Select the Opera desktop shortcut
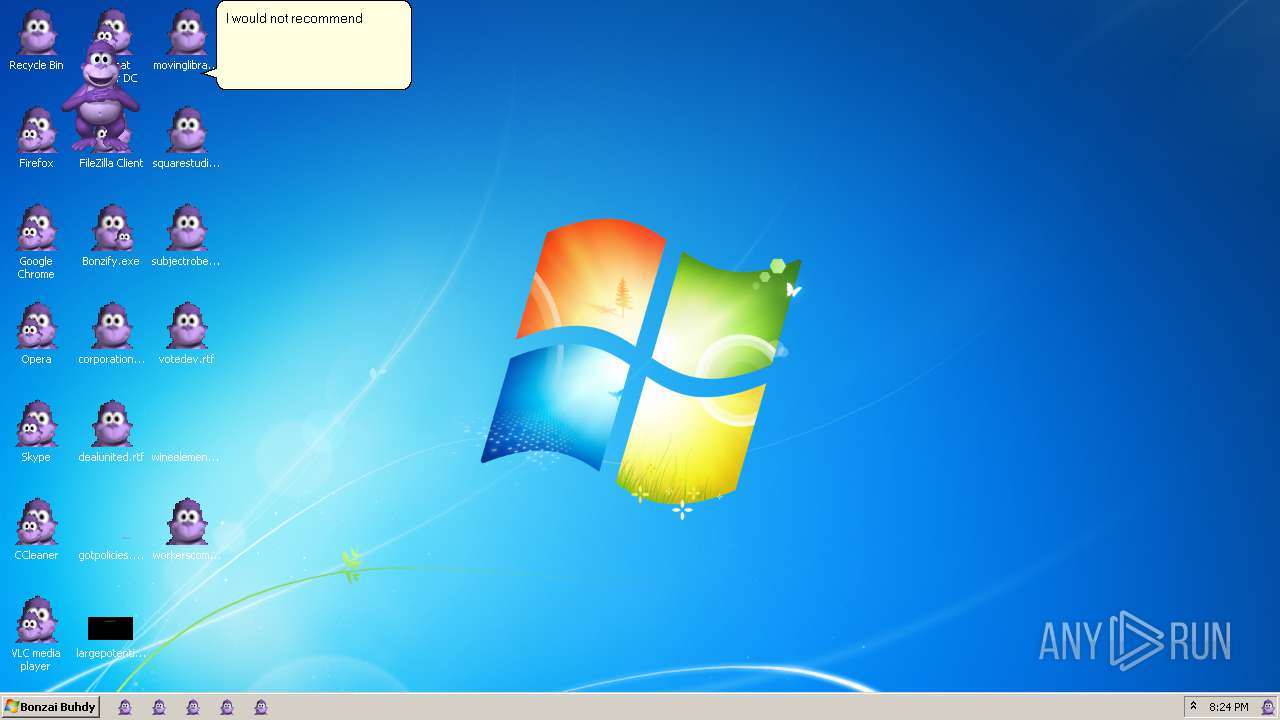Screen dimensions: 1280x720 36,335
